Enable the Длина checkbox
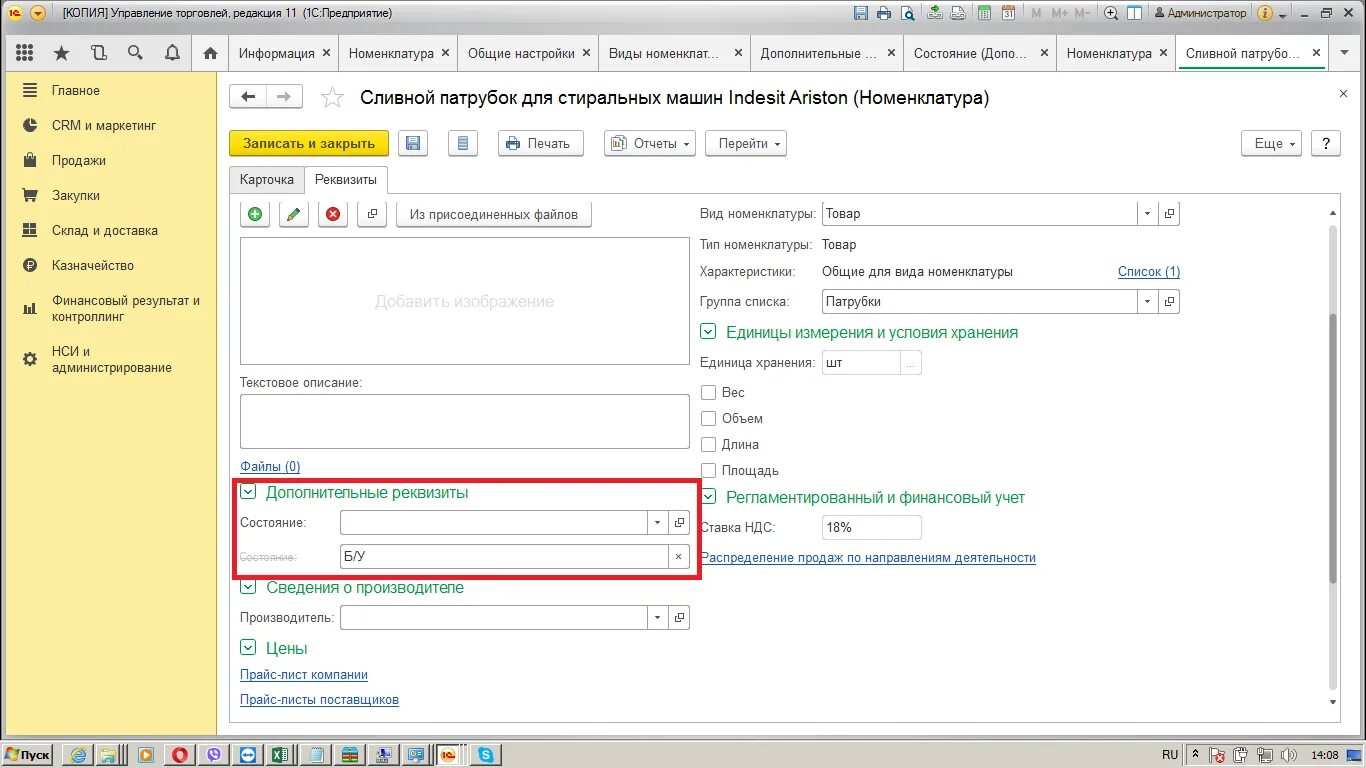The width and height of the screenshot is (1366, 768). [709, 444]
